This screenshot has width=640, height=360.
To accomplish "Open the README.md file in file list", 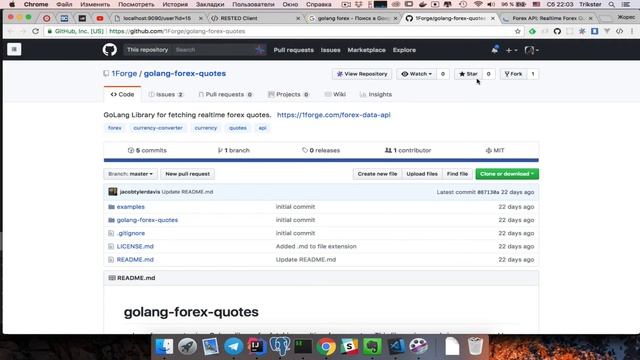I will (x=135, y=260).
